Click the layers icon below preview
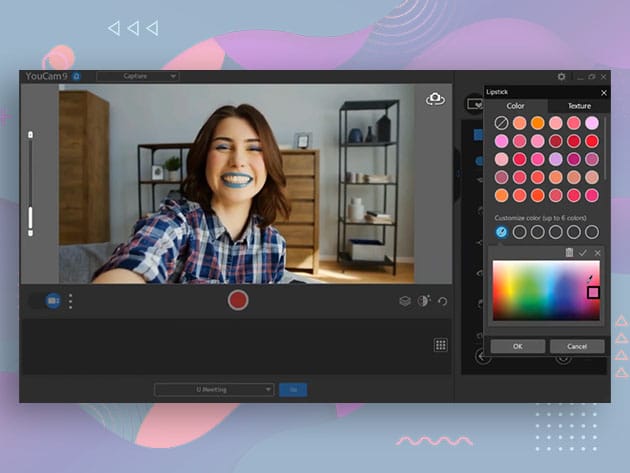Viewport: 630px width, 473px height. 405,301
